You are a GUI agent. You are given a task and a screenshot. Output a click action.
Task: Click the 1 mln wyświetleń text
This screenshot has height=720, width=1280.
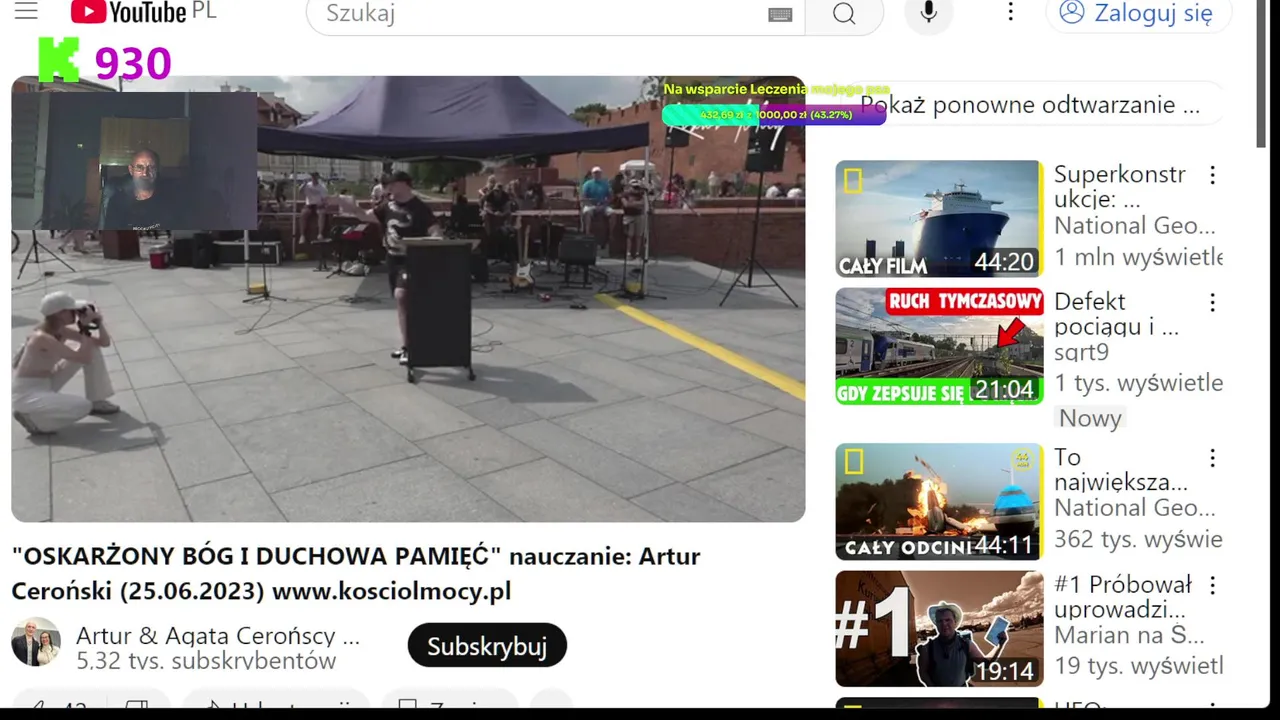point(1138,258)
